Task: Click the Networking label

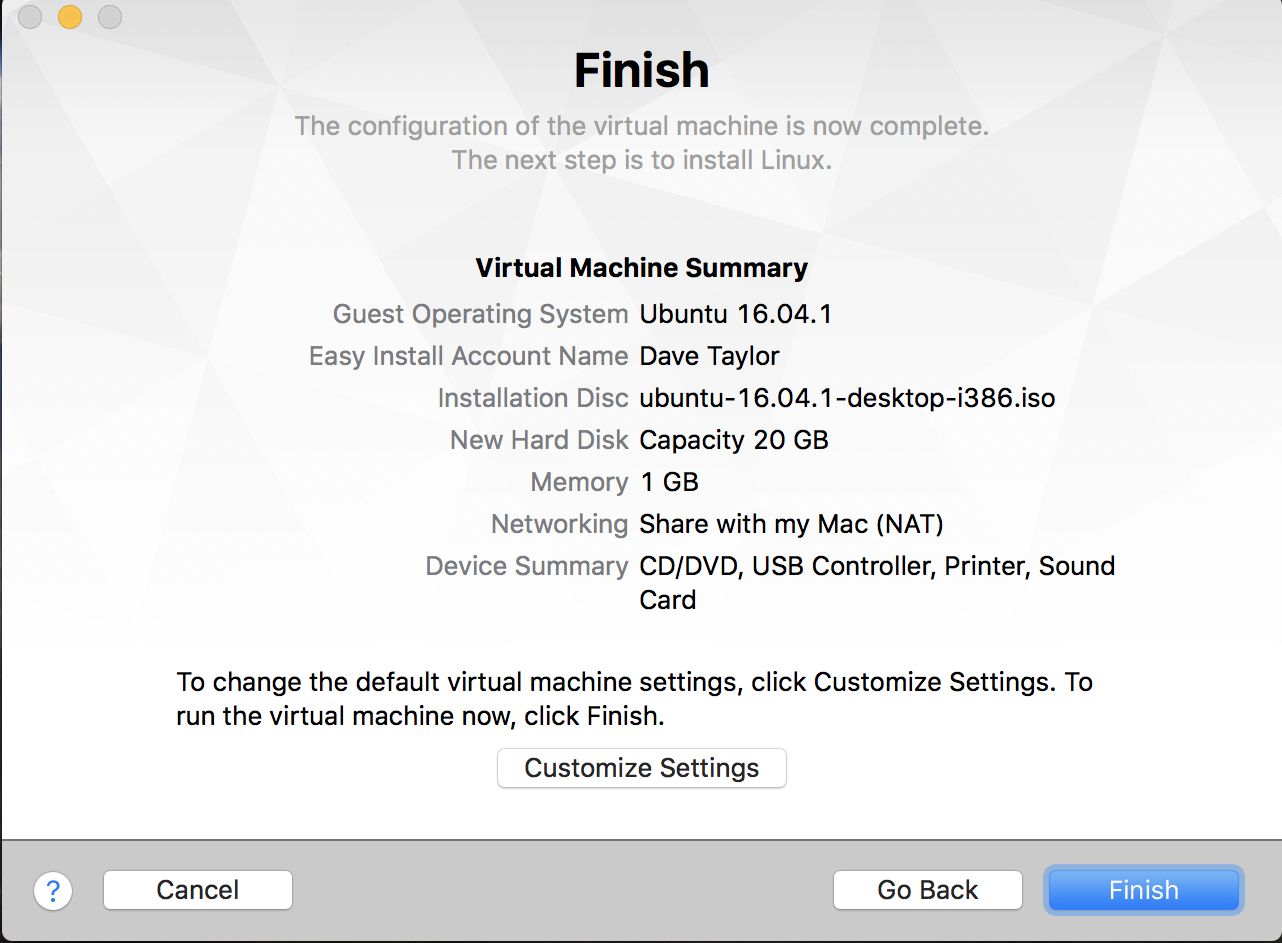Action: coord(559,524)
